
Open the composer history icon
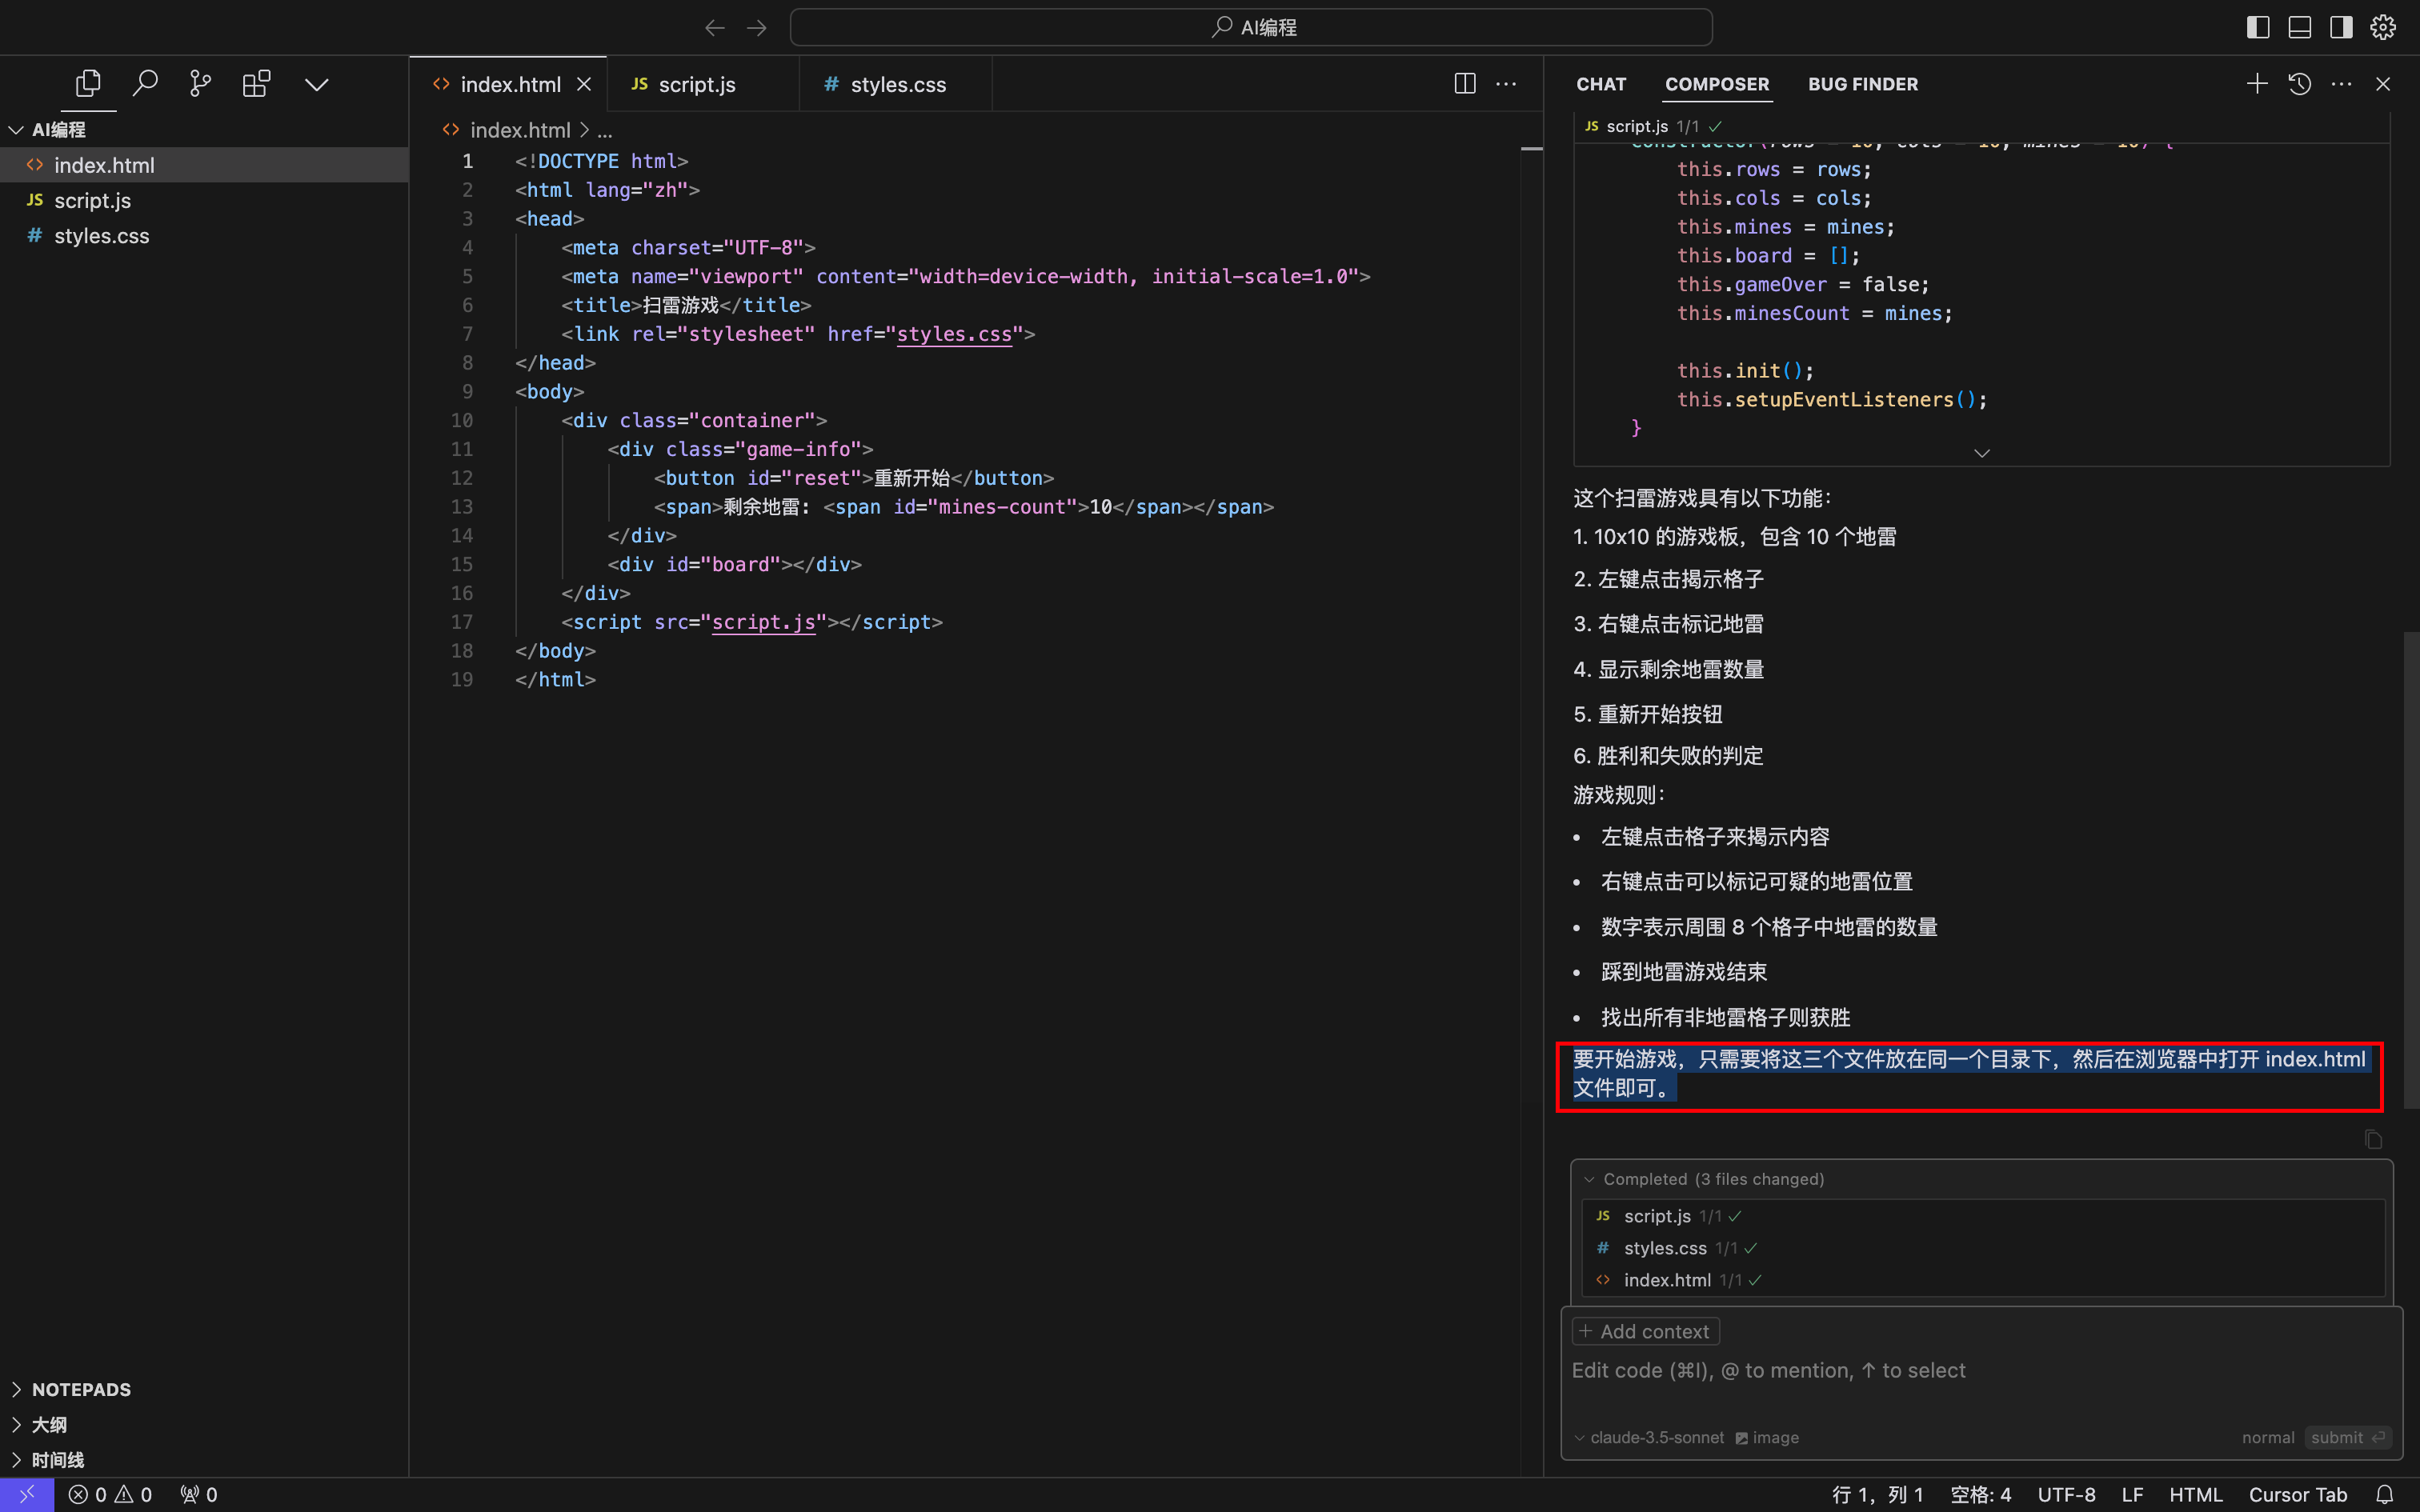(x=2299, y=84)
